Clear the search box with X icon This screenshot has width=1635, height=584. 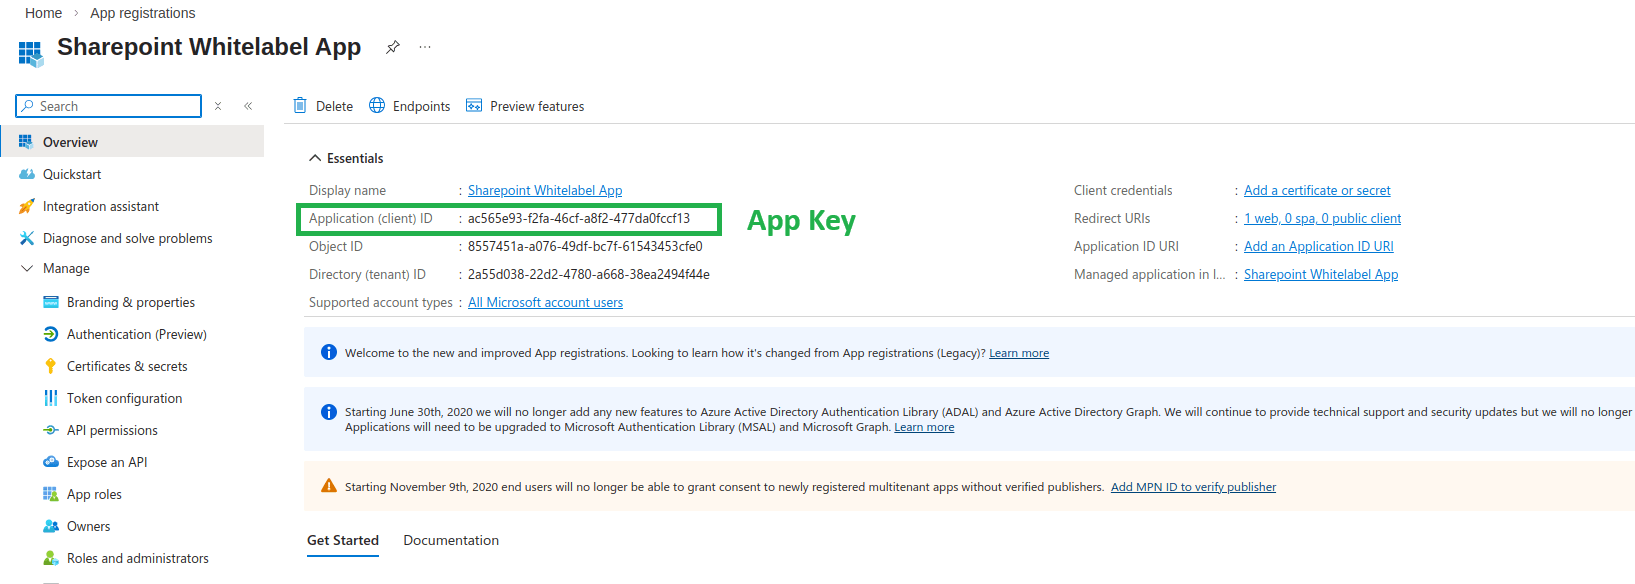218,106
